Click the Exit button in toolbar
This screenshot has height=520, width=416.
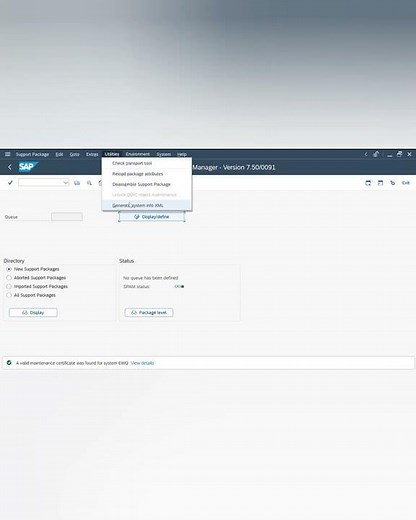pyautogui.click(x=406, y=183)
